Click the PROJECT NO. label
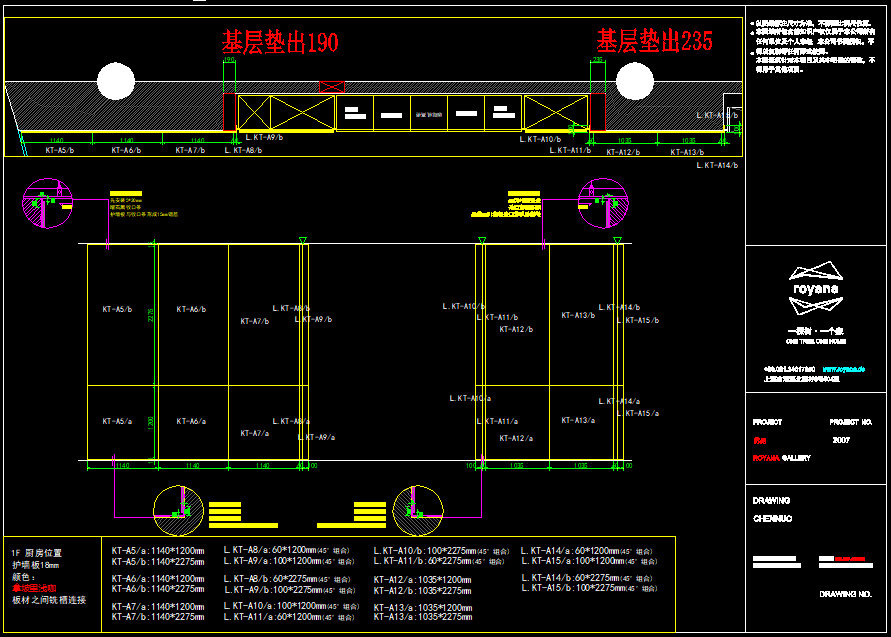Viewport: 891px width, 637px height. point(850,422)
